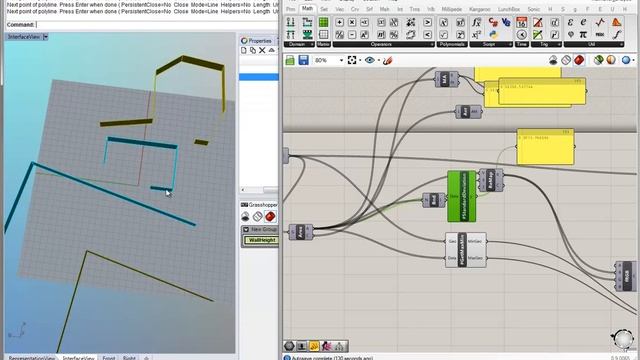
Task: Click the Delete X icon in Properties panel
Action: (262, 51)
